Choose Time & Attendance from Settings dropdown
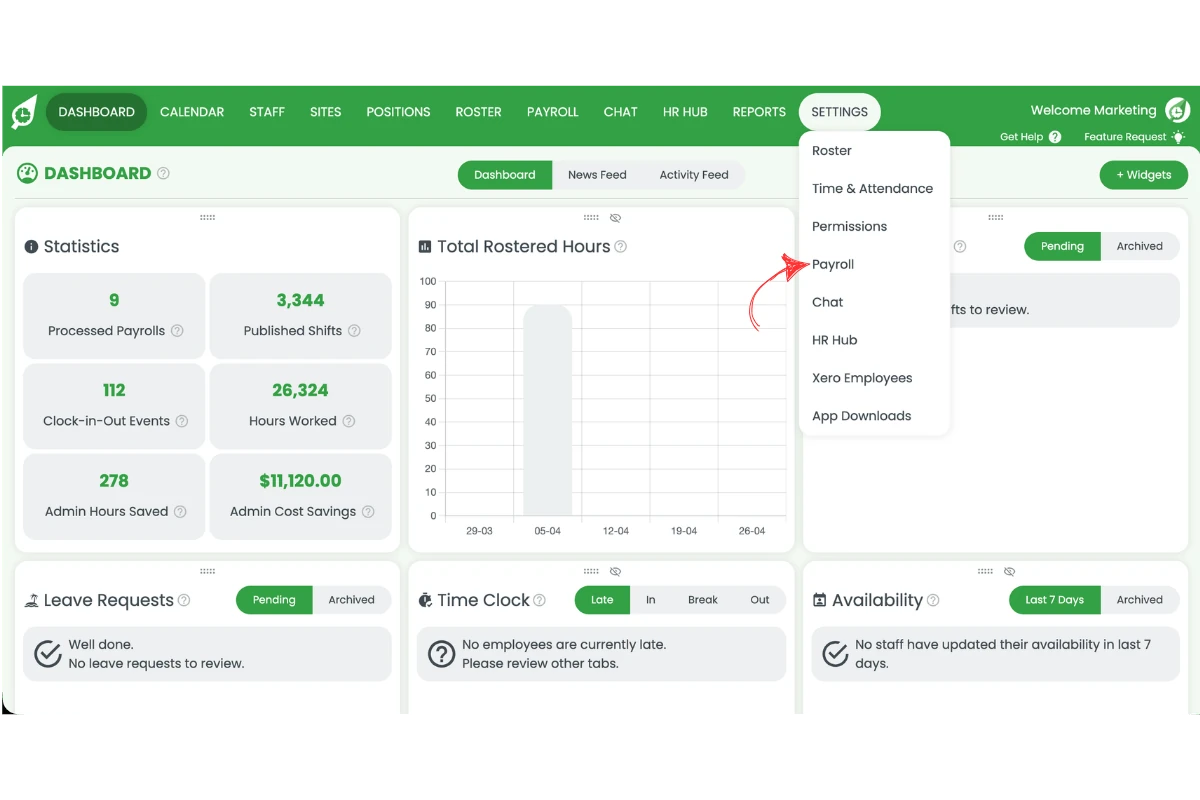Viewport: 1200px width, 800px height. point(874,189)
